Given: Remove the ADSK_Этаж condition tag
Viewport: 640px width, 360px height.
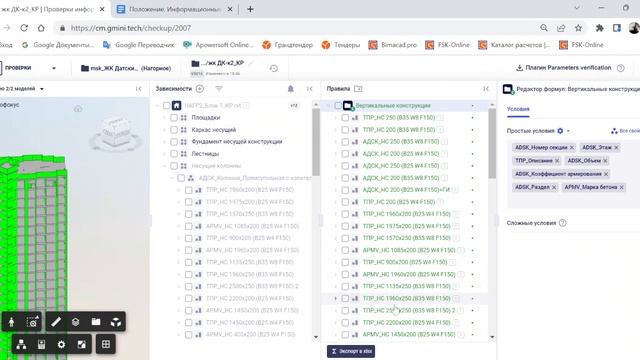Looking at the screenshot, I should (x=616, y=147).
